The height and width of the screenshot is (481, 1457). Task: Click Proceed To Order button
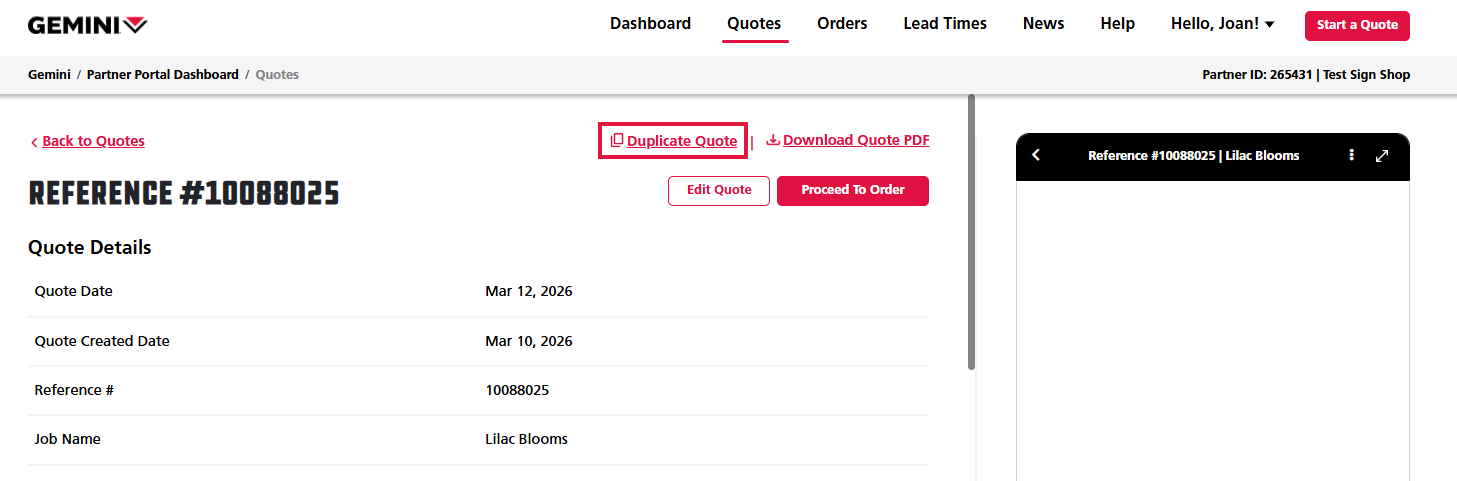point(852,190)
